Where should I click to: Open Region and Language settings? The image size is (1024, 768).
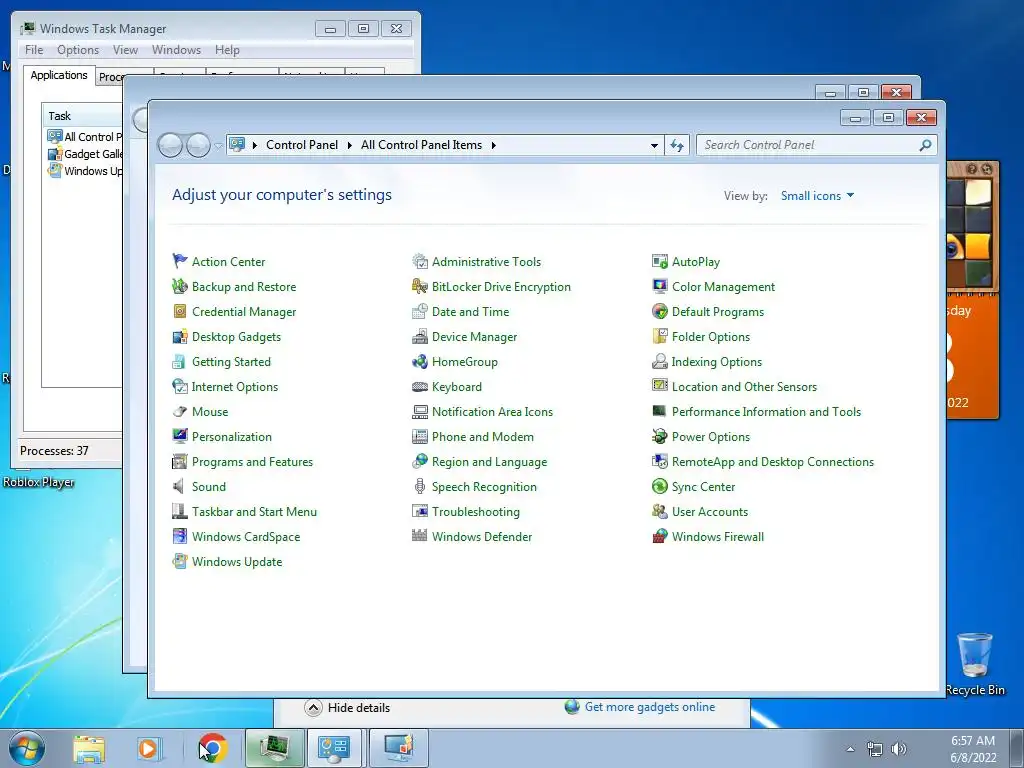coord(489,462)
